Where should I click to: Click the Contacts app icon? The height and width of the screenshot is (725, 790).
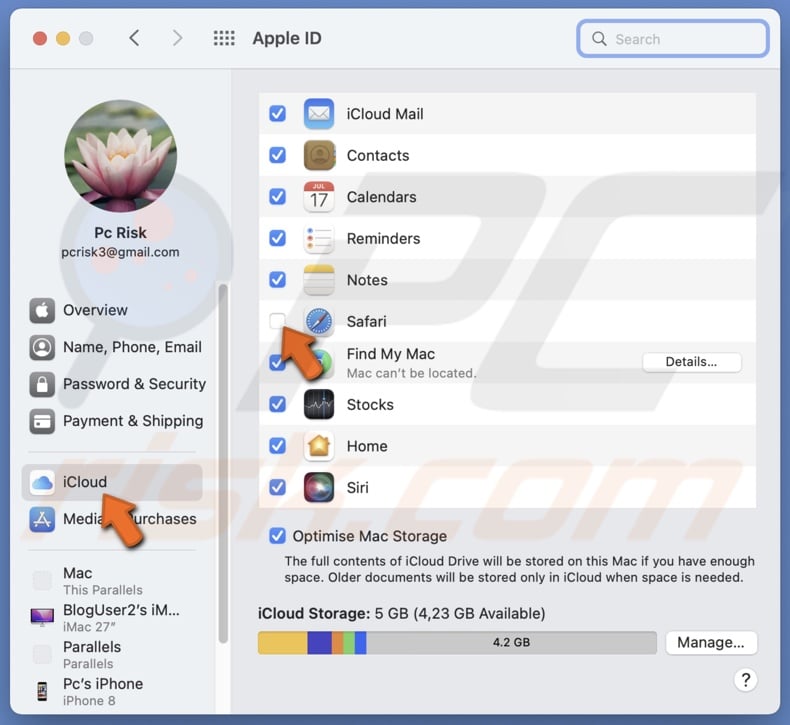tap(318, 155)
